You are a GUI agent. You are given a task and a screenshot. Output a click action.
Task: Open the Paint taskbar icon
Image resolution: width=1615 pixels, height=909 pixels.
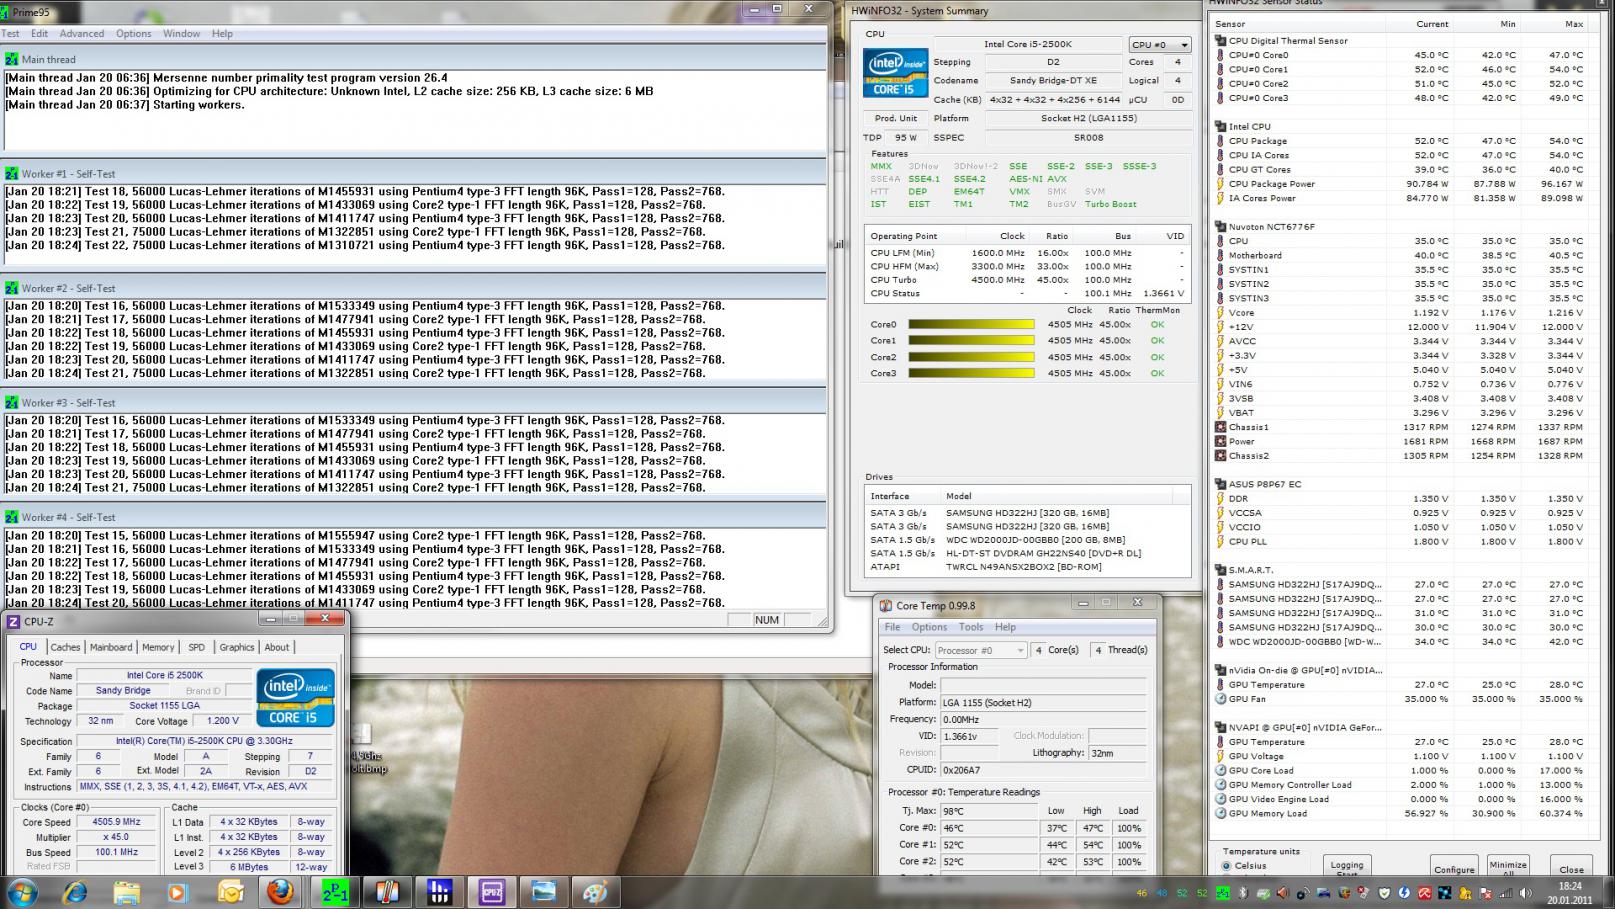tap(596, 892)
